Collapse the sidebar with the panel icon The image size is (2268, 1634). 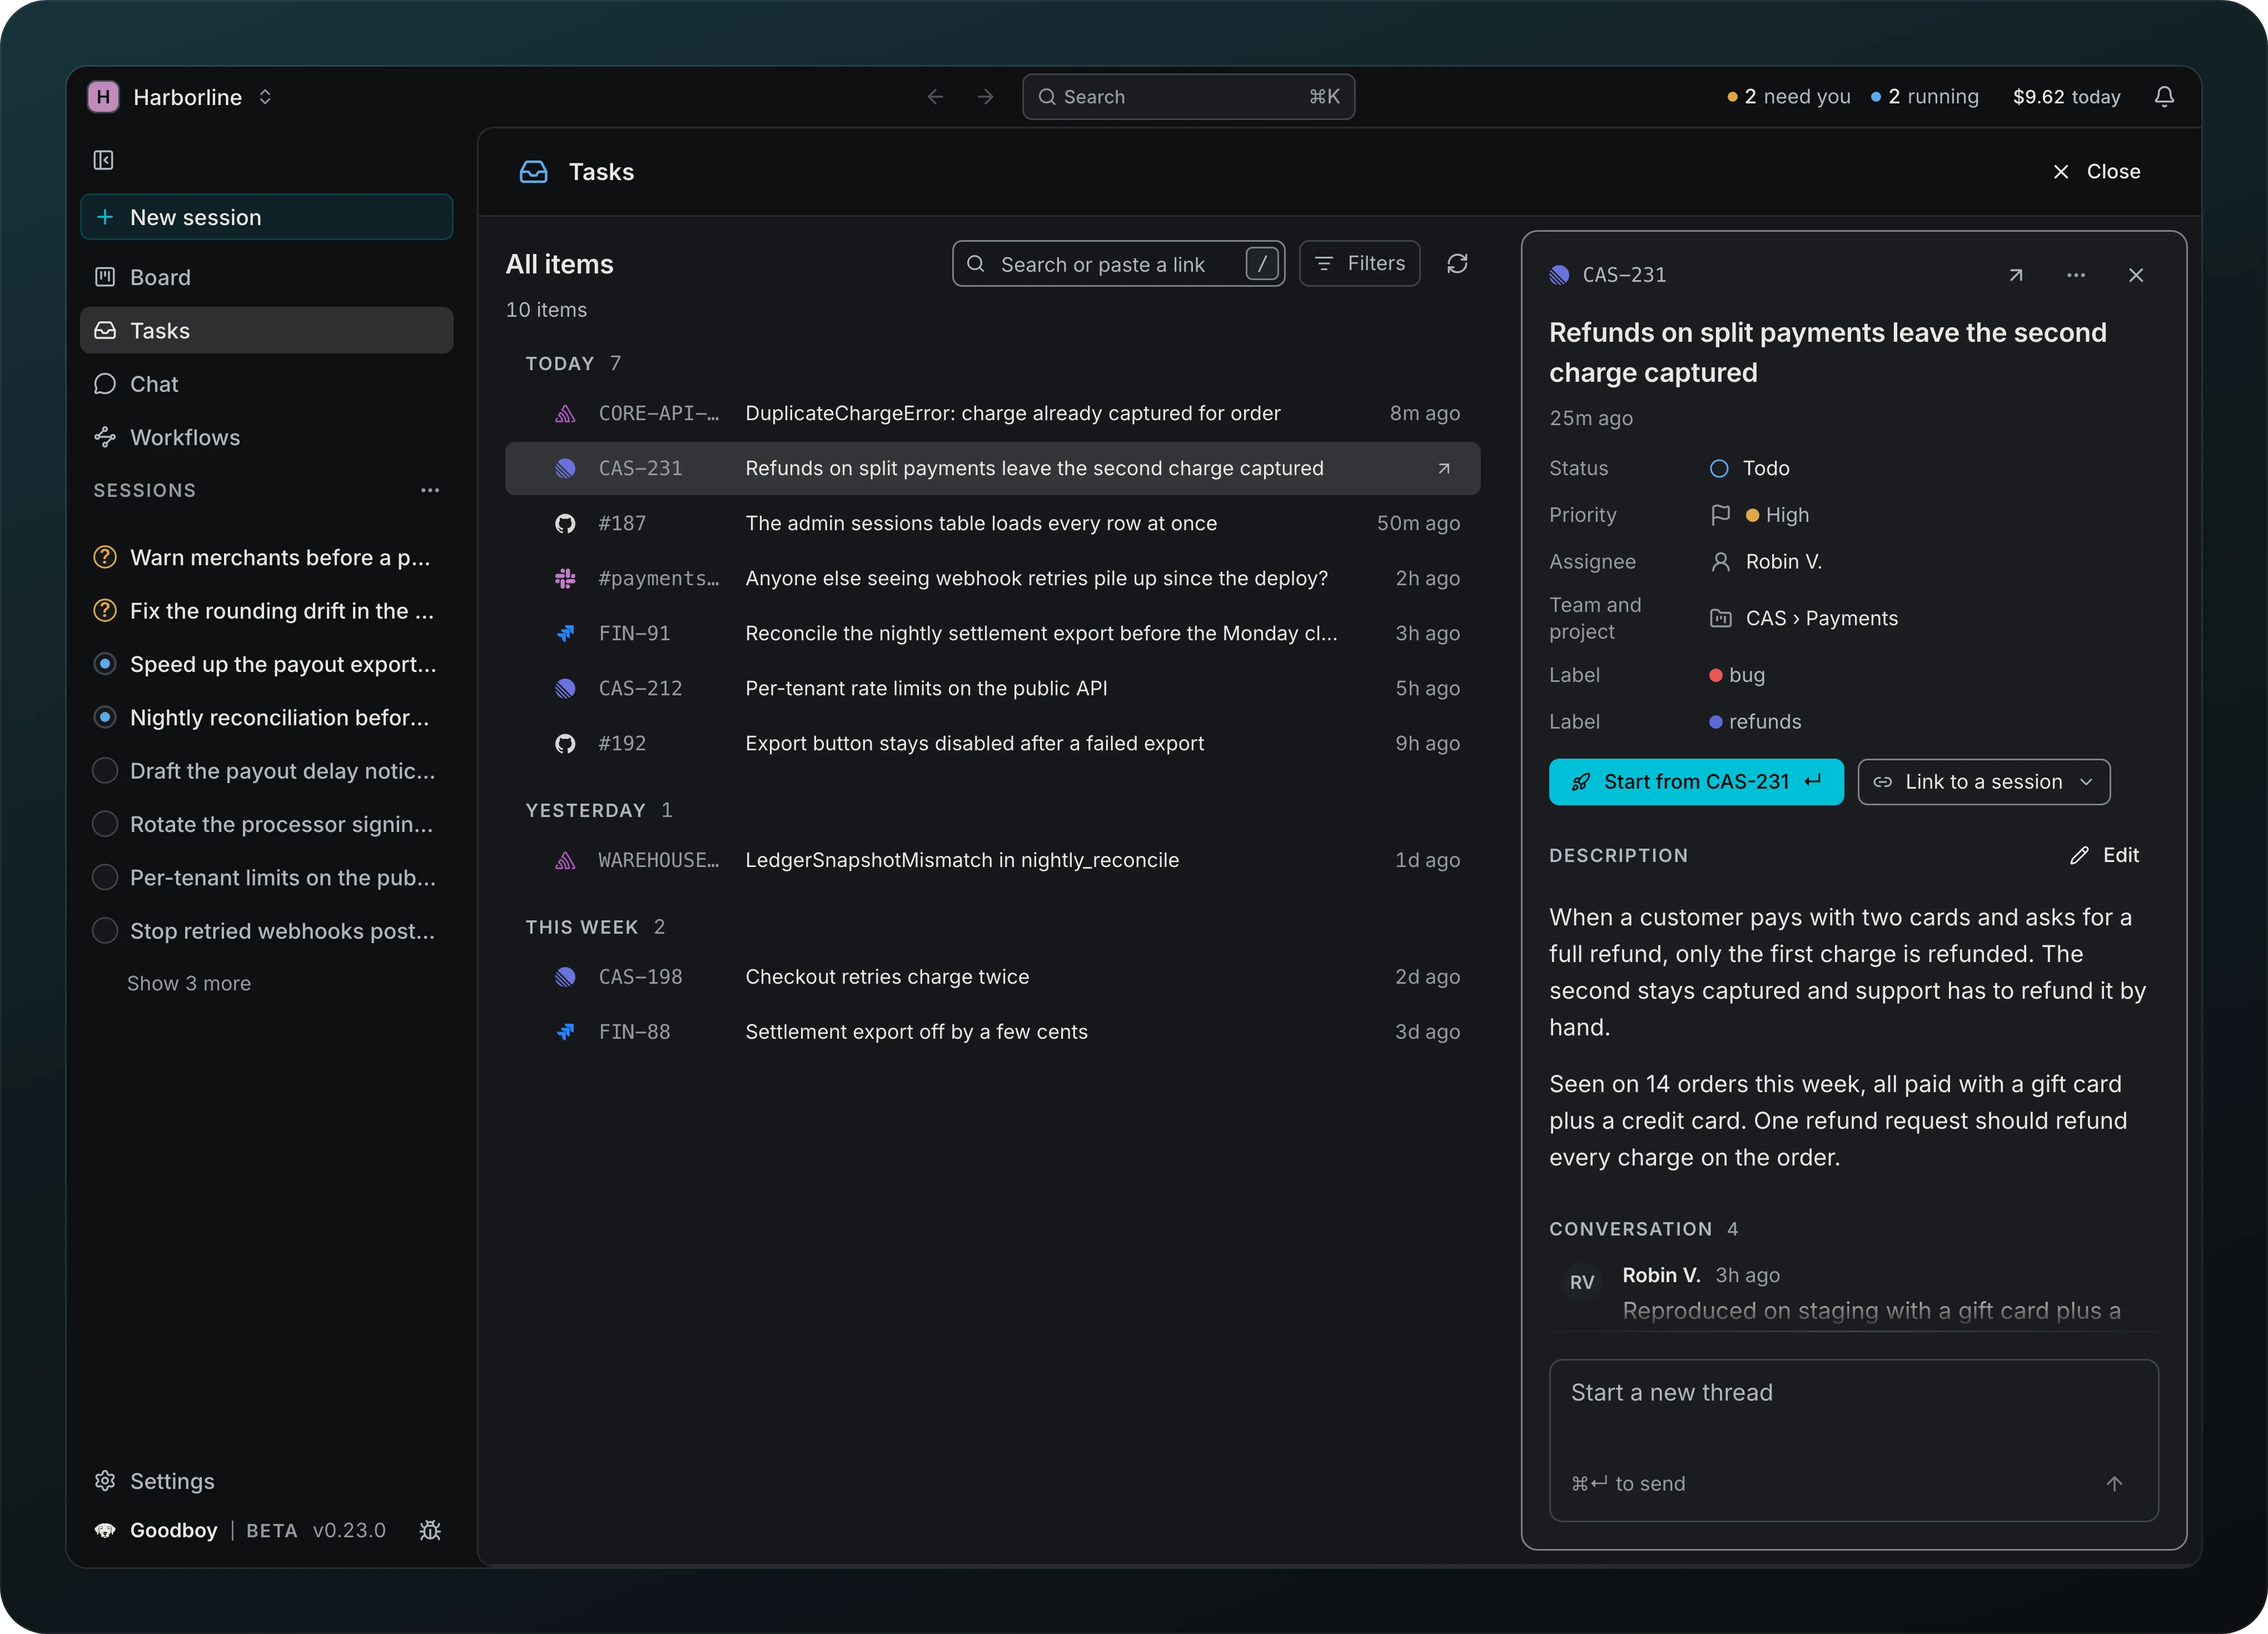(x=103, y=160)
